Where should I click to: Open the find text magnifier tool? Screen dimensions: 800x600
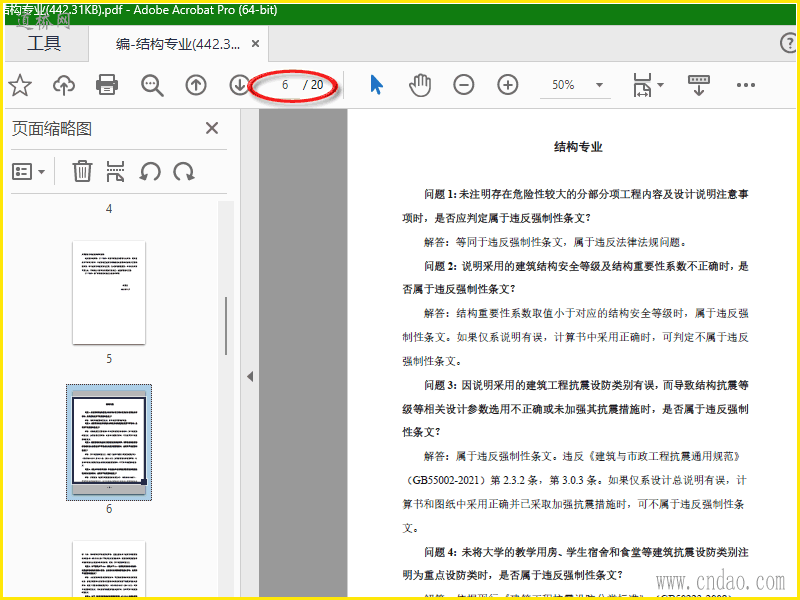[152, 85]
